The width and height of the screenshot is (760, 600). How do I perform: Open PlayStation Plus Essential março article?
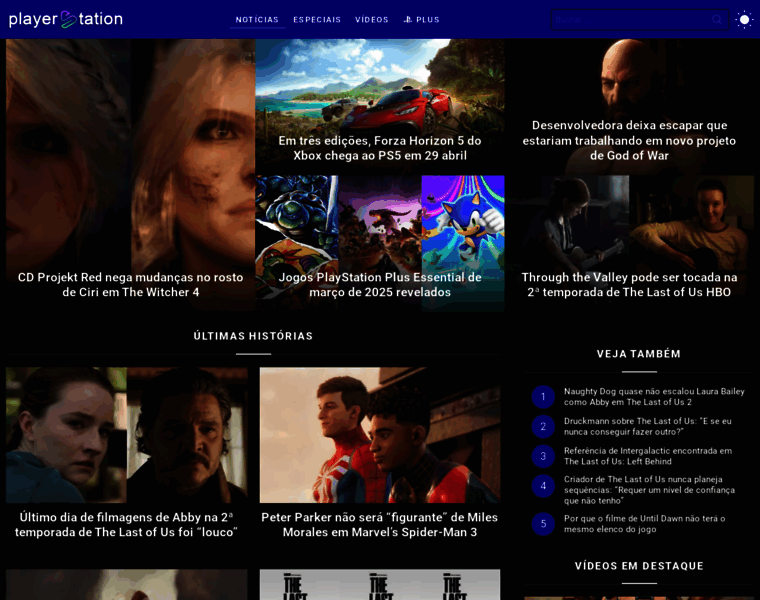380,284
